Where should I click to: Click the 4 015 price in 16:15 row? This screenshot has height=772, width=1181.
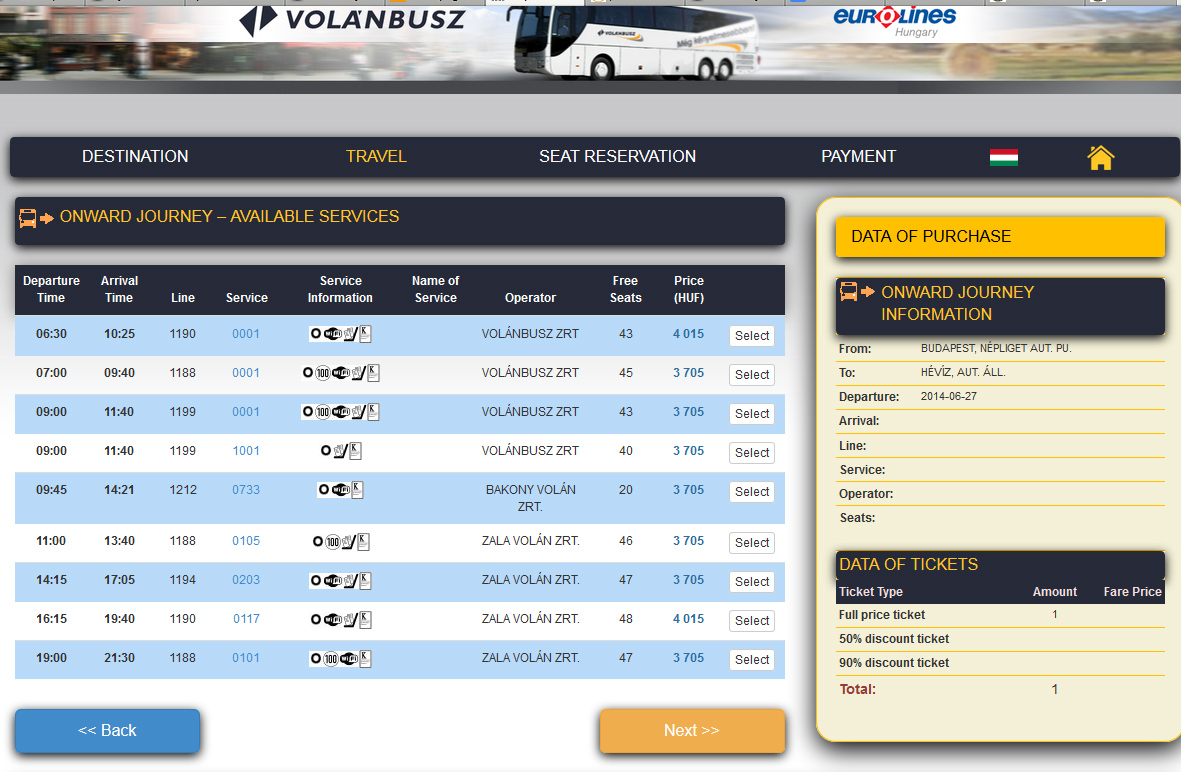point(688,619)
